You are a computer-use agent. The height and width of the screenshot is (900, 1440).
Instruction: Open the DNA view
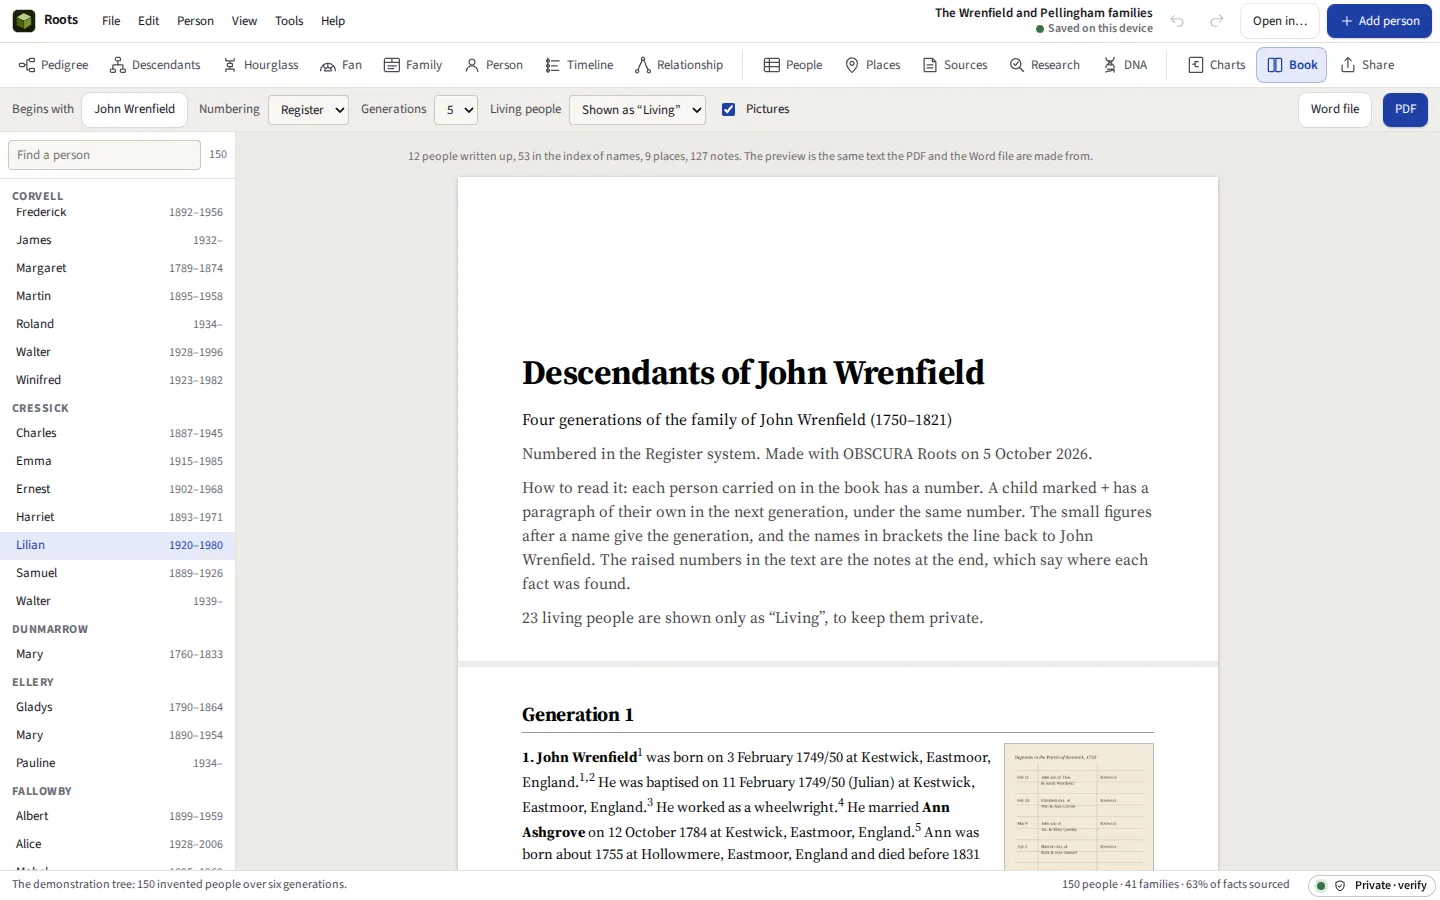pos(1125,65)
